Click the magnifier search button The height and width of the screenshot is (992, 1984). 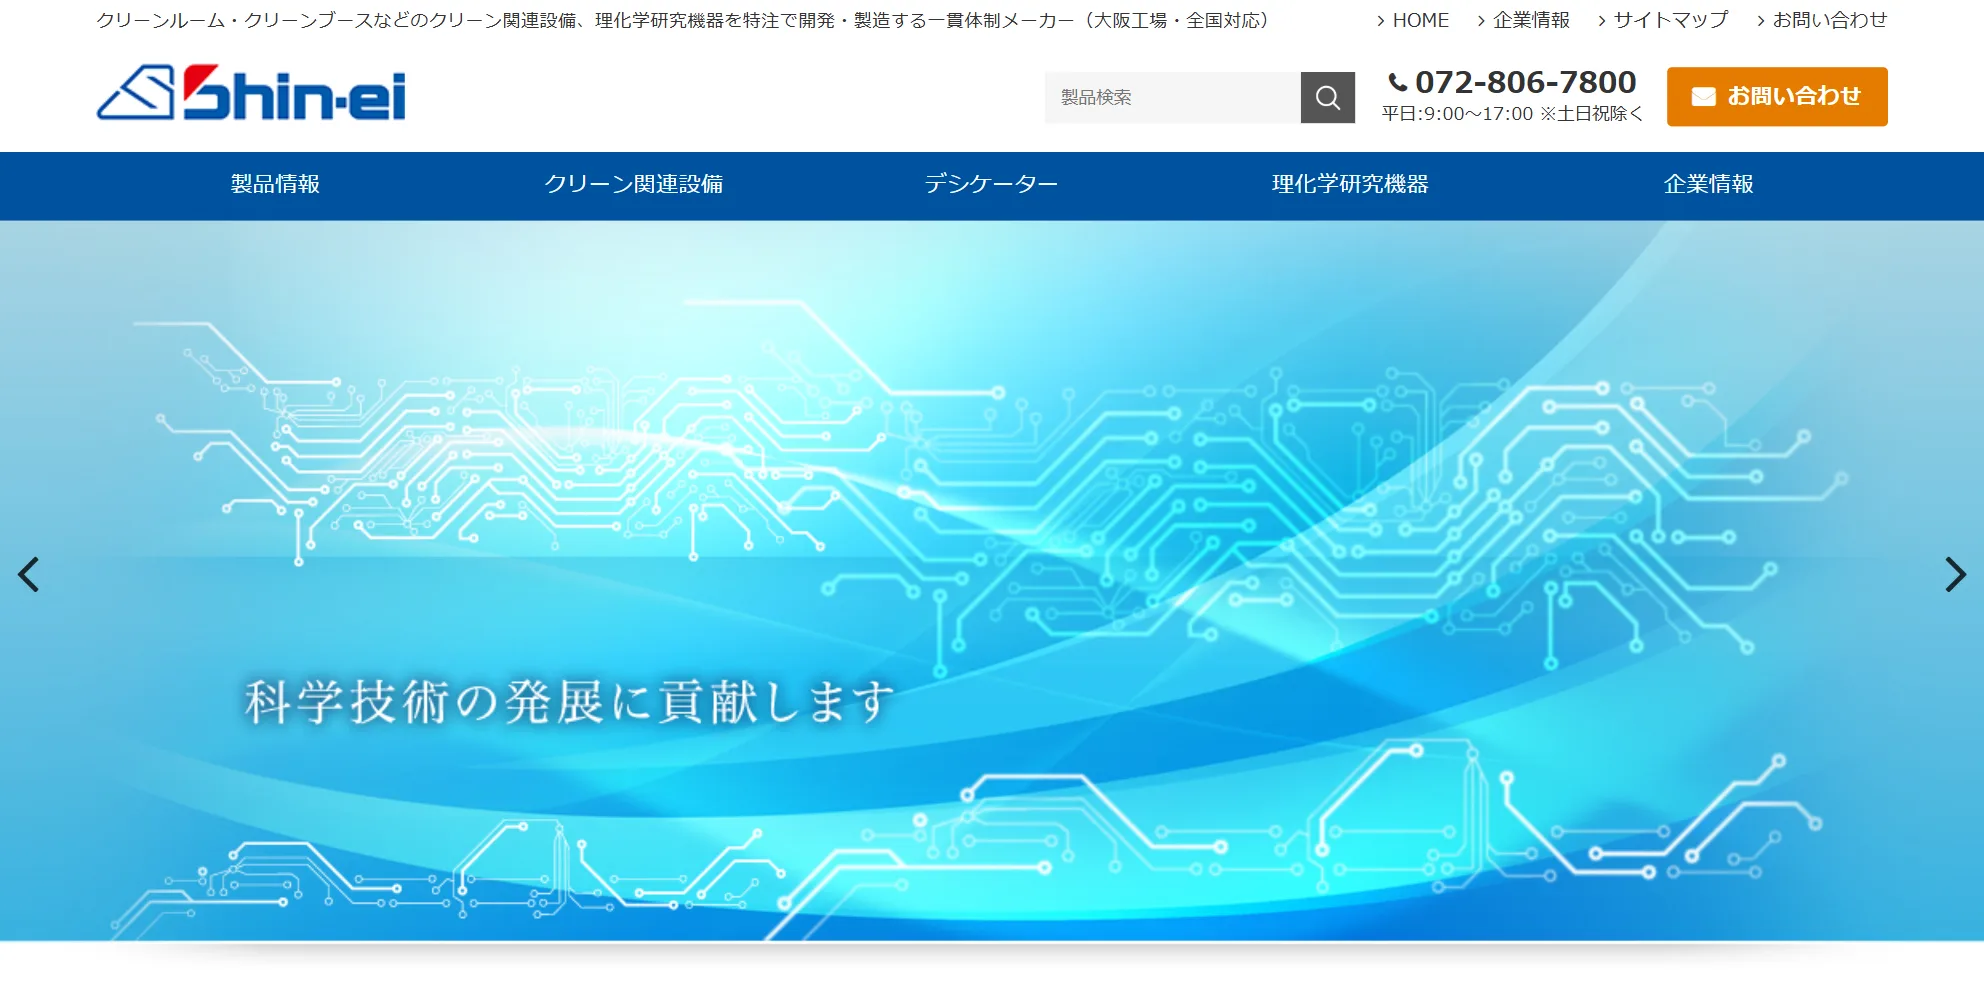[x=1327, y=97]
